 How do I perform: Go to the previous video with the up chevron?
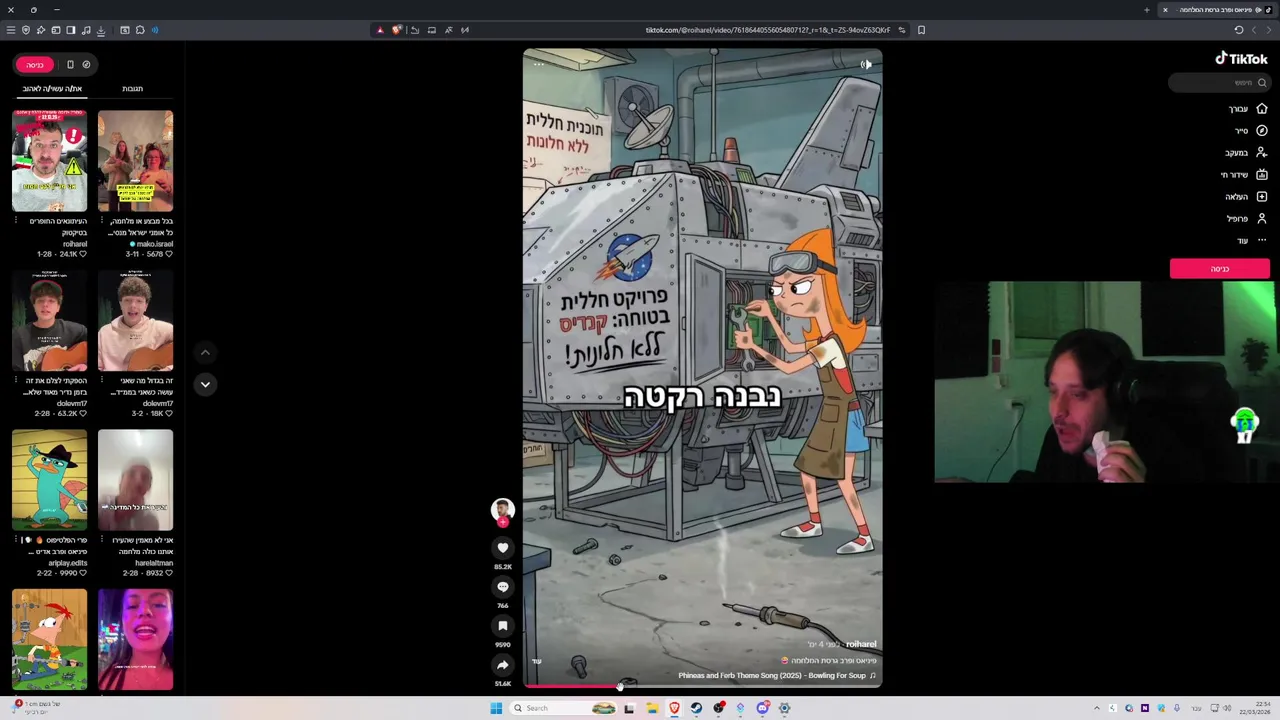pyautogui.click(x=205, y=352)
